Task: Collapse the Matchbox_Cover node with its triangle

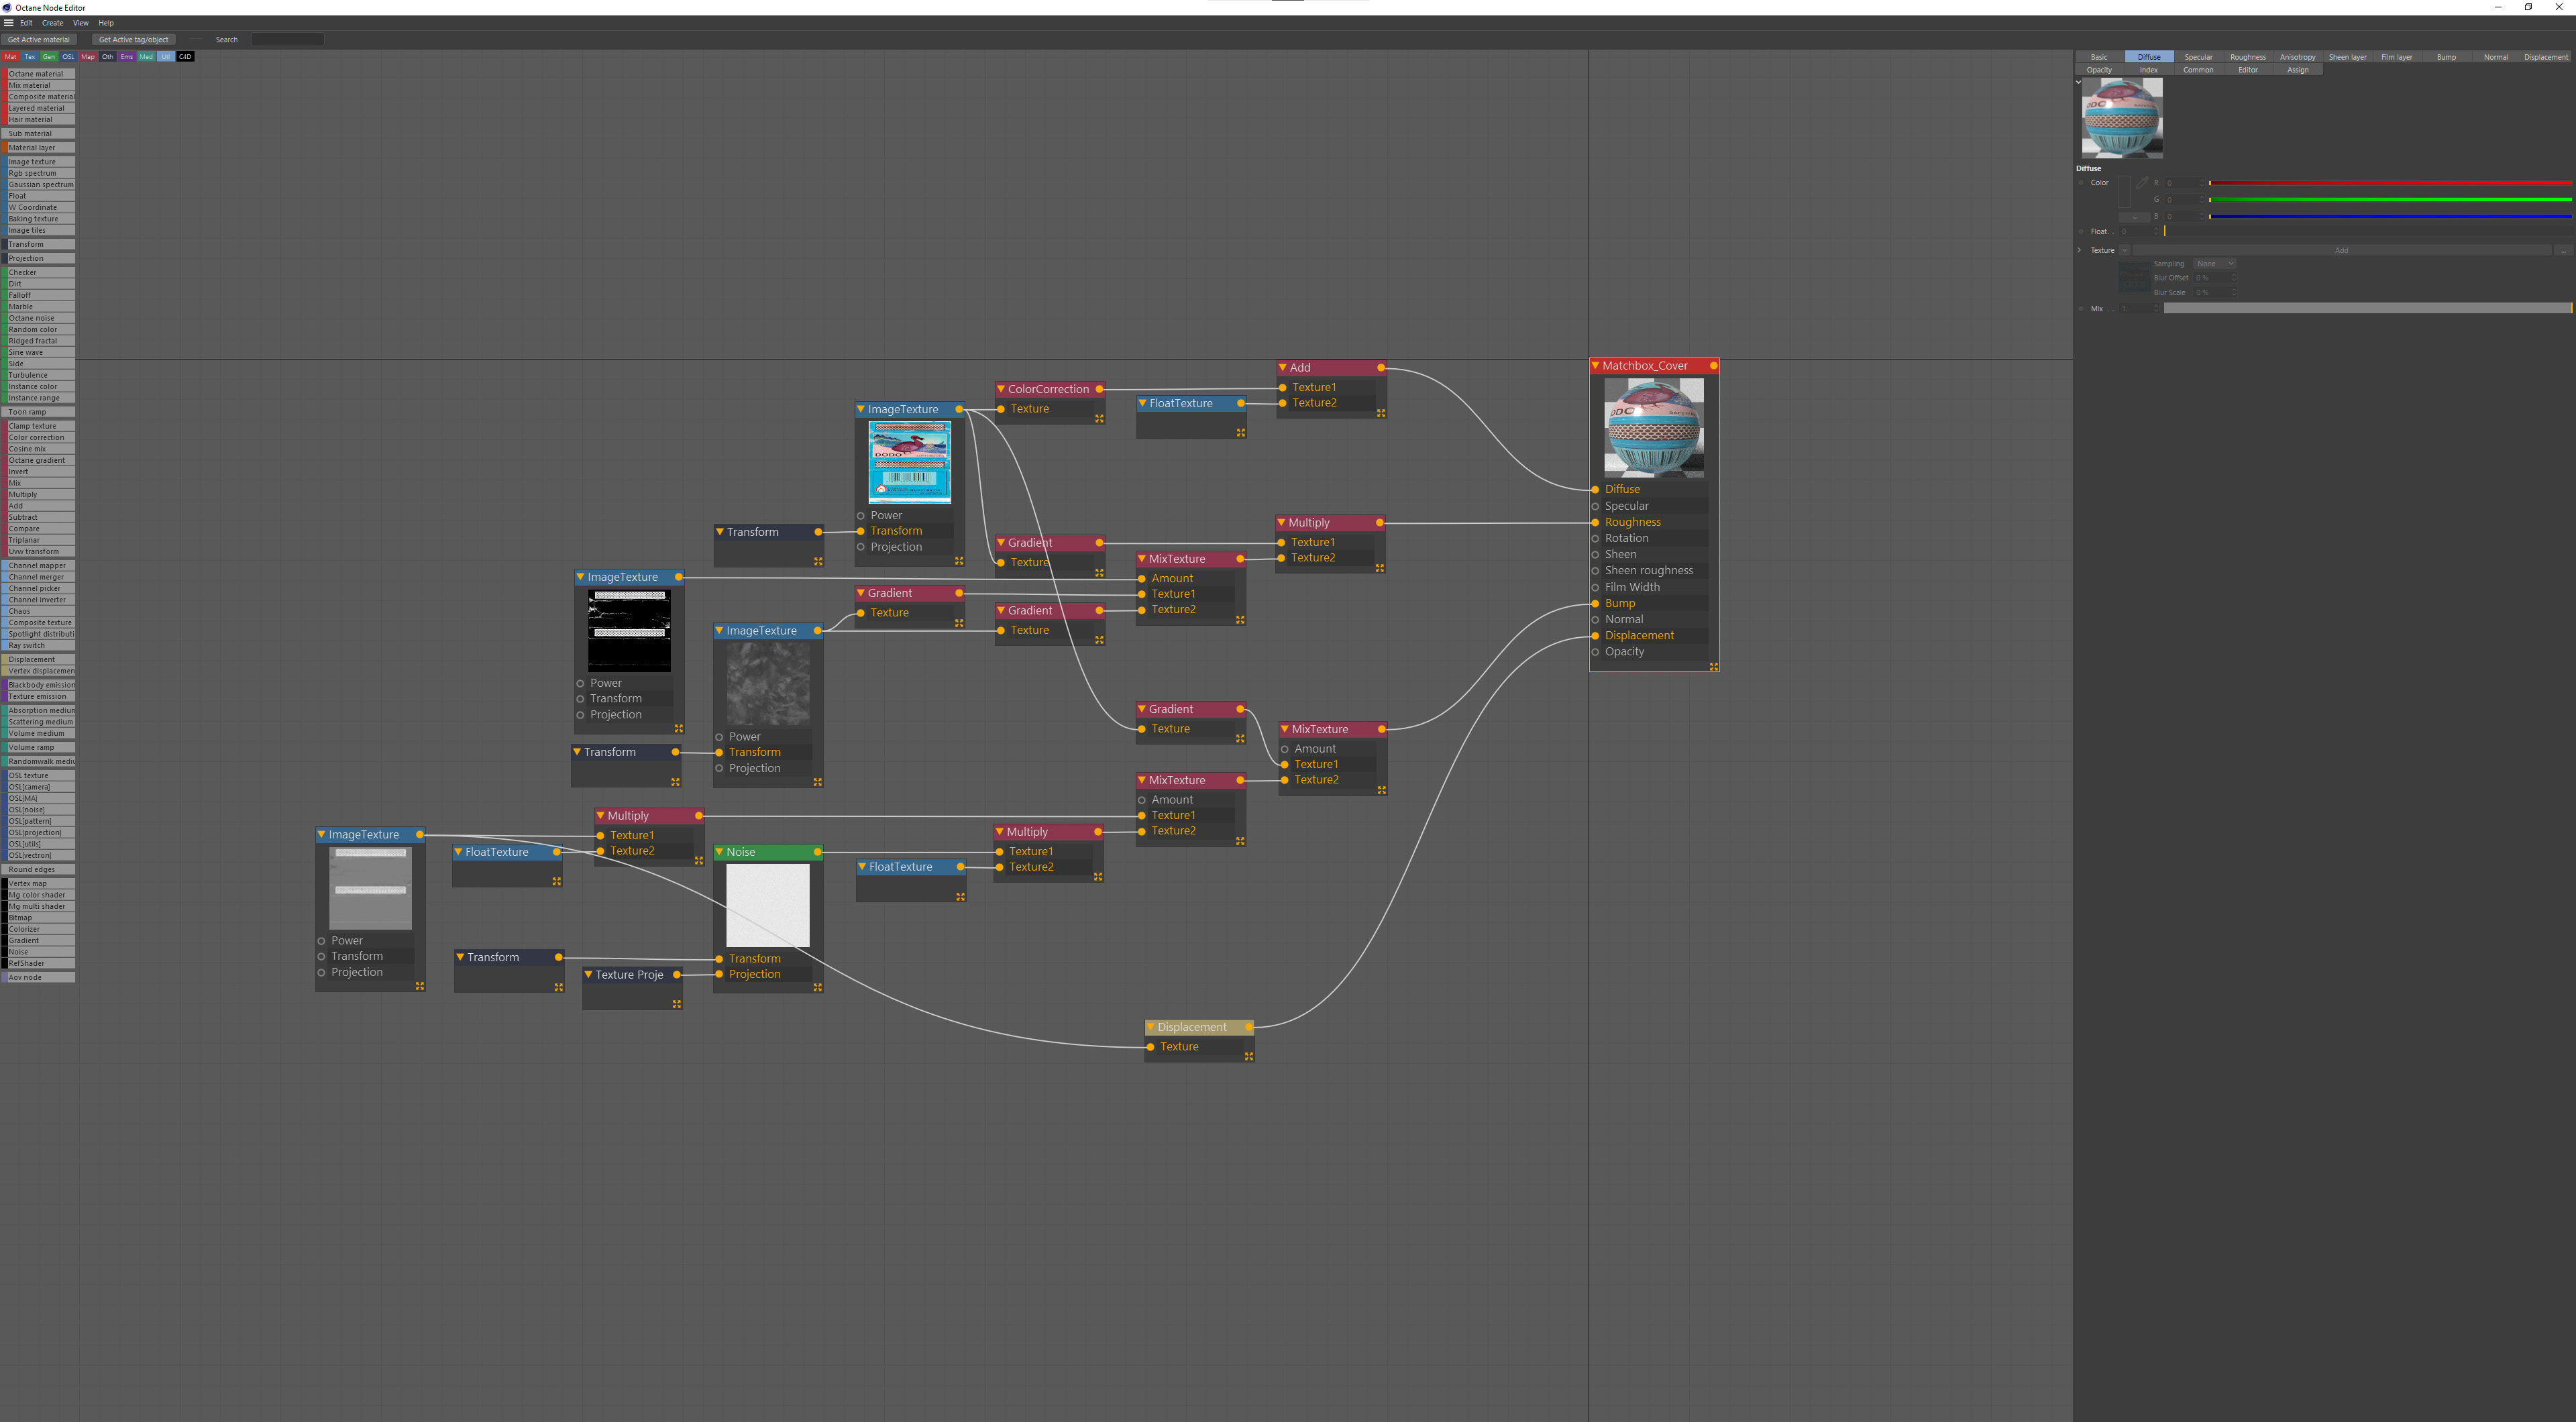Action: [1595, 366]
